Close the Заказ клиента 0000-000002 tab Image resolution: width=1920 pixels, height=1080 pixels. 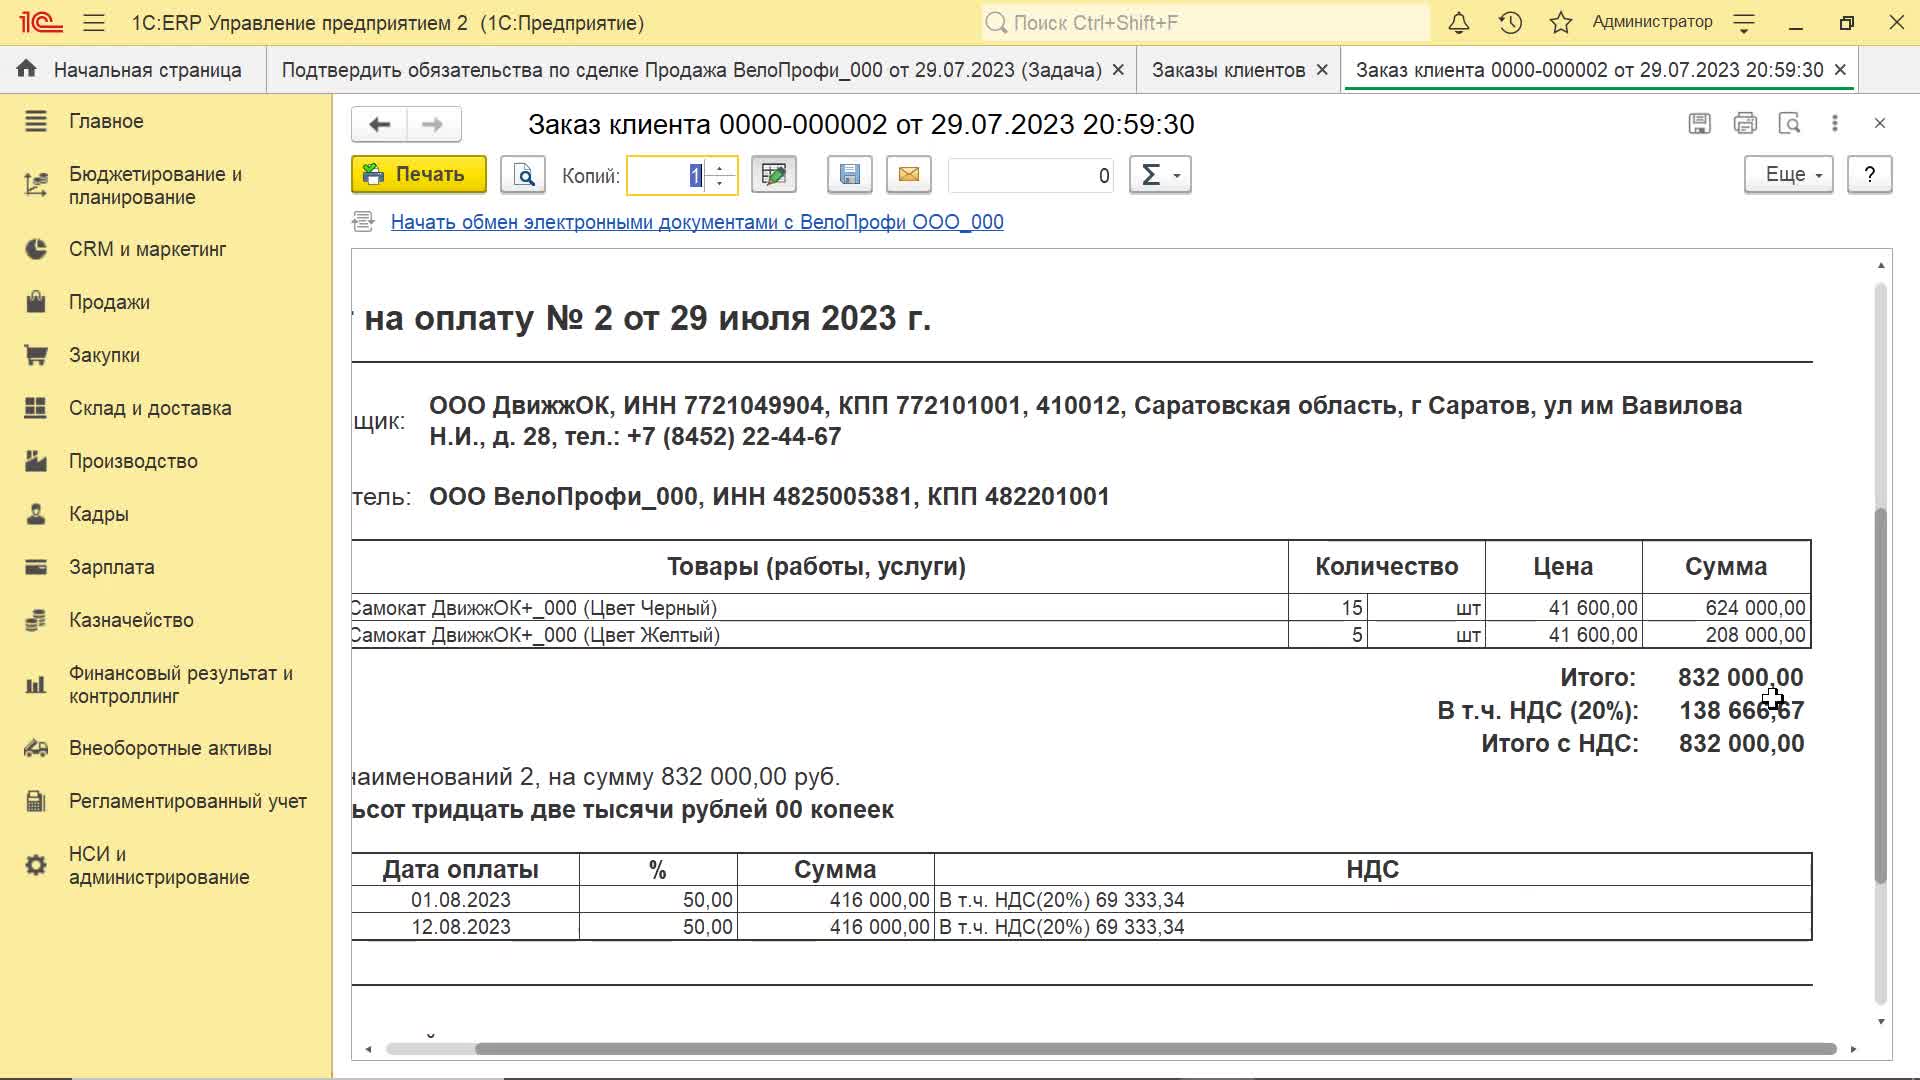[1840, 70]
